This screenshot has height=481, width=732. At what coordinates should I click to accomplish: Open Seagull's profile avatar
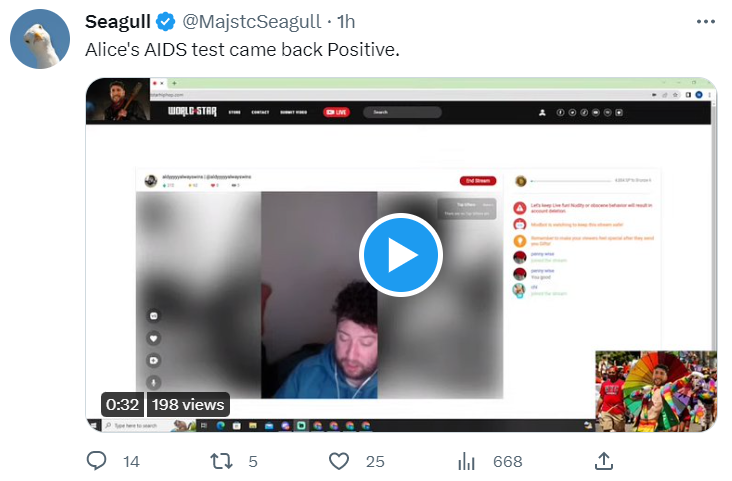point(40,39)
